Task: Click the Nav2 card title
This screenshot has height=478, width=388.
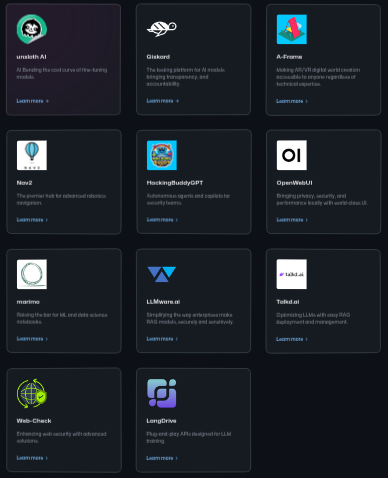Action: (24, 183)
